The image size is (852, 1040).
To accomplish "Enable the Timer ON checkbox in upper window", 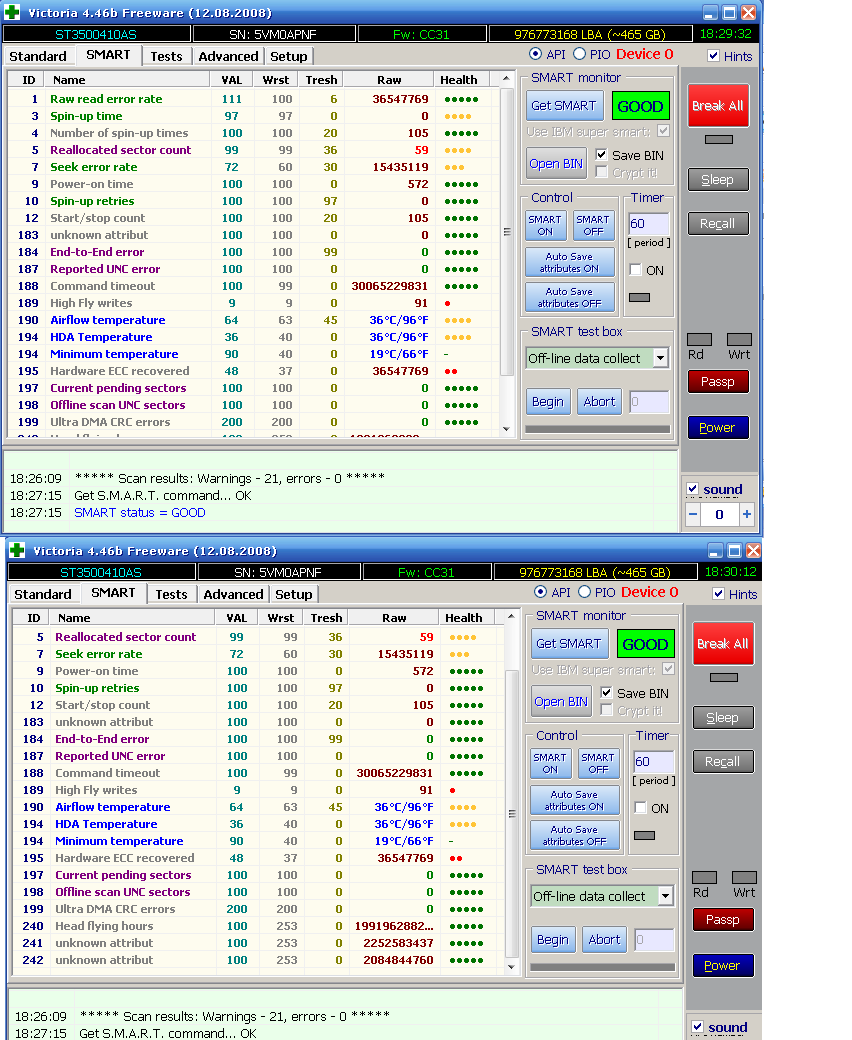I will pos(635,270).
